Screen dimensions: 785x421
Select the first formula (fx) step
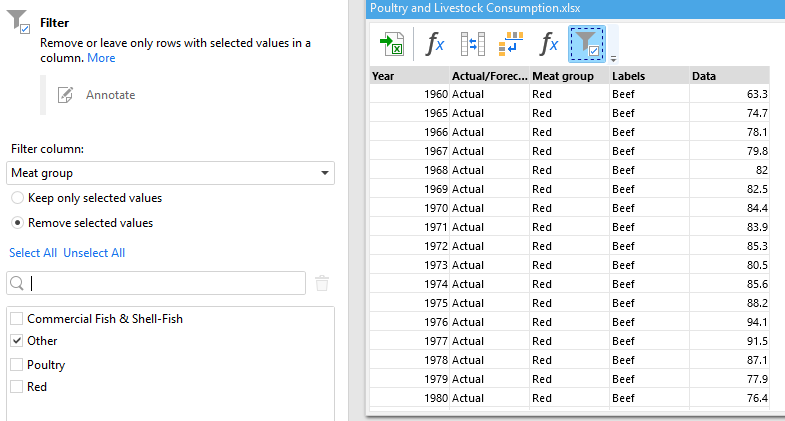435,44
